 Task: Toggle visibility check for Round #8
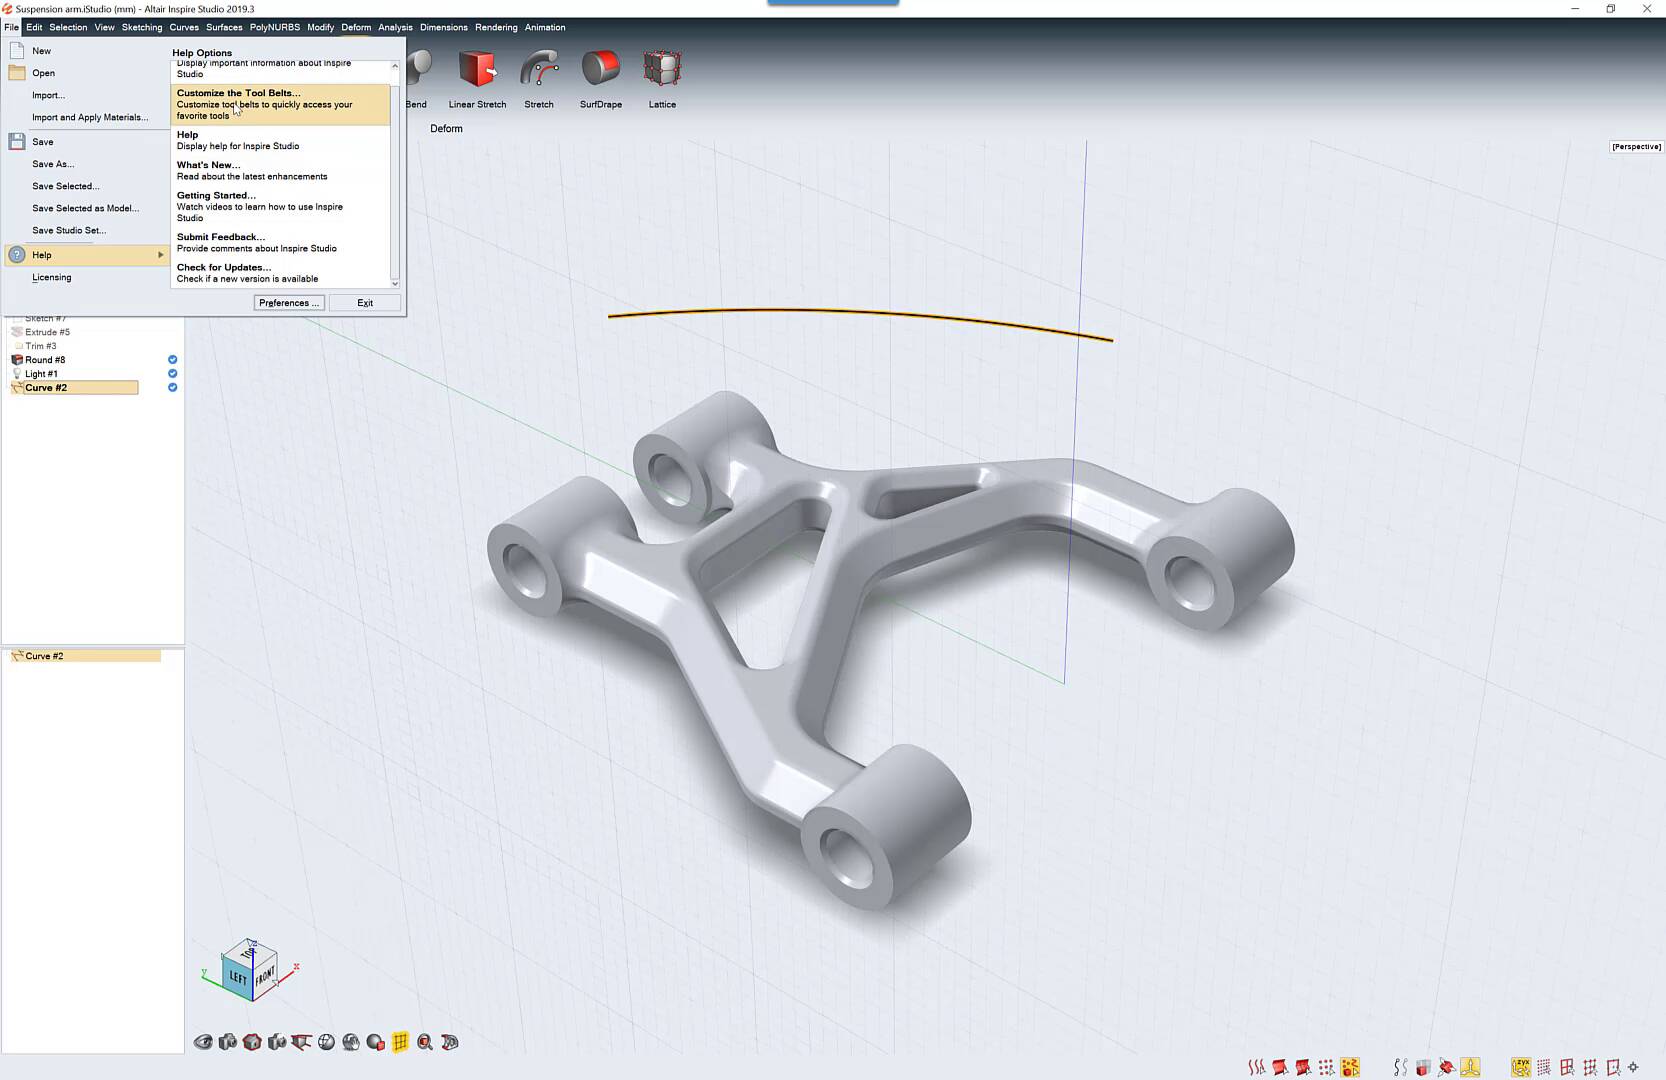coord(172,360)
